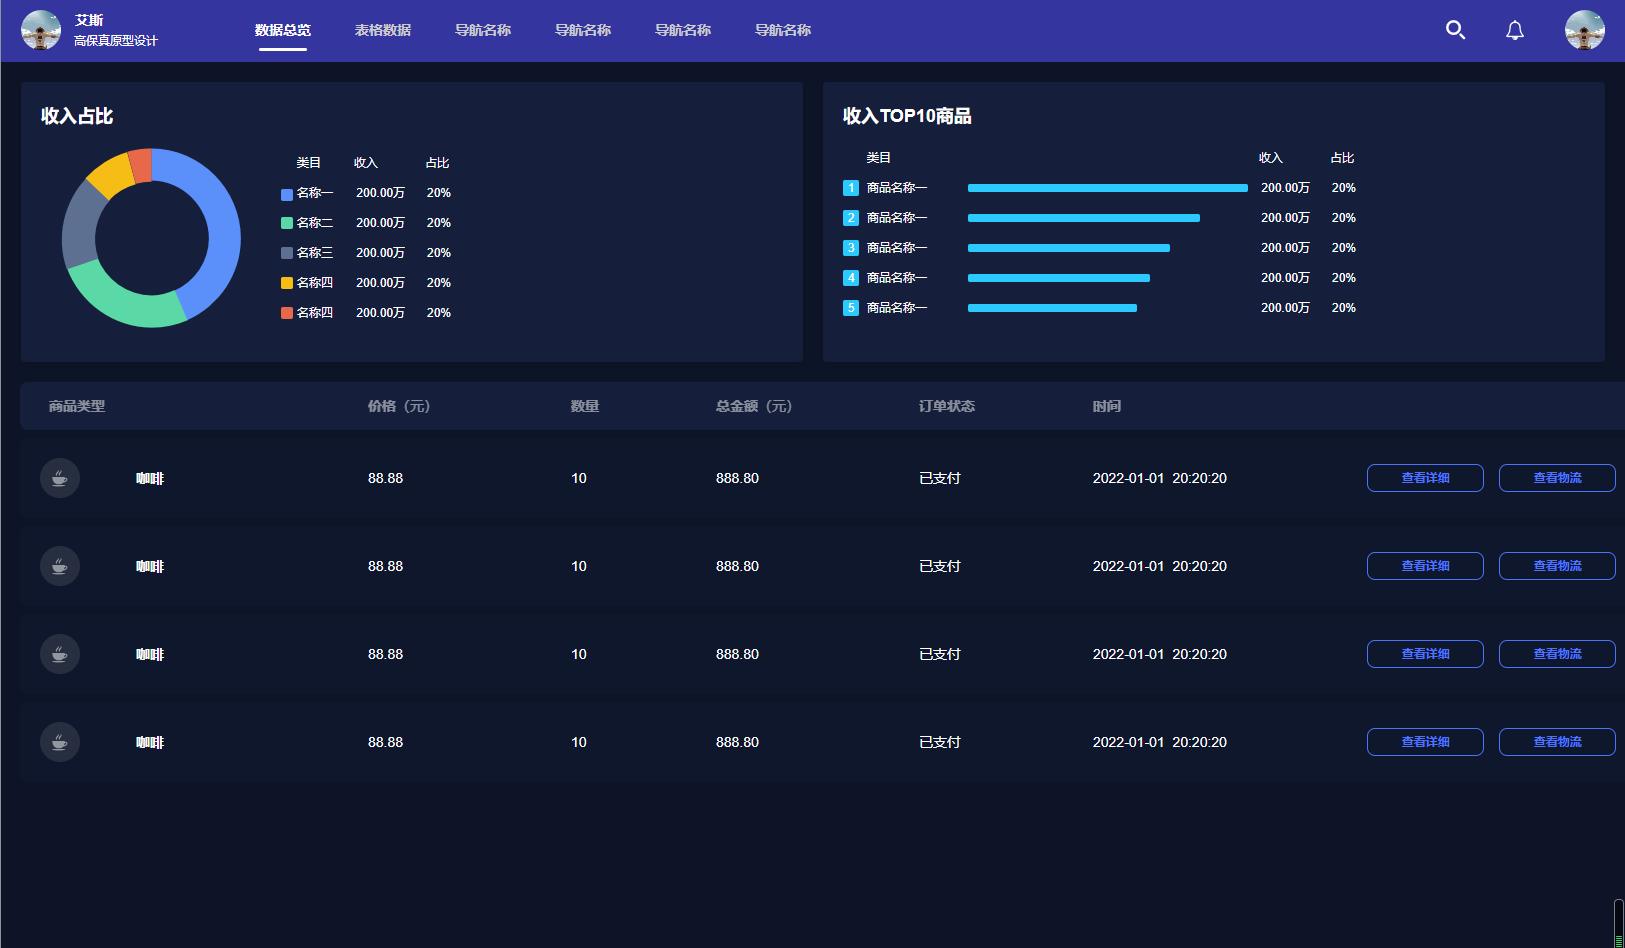Click the vertical scrollbar at bottom right
The image size is (1625, 948).
click(1619, 922)
